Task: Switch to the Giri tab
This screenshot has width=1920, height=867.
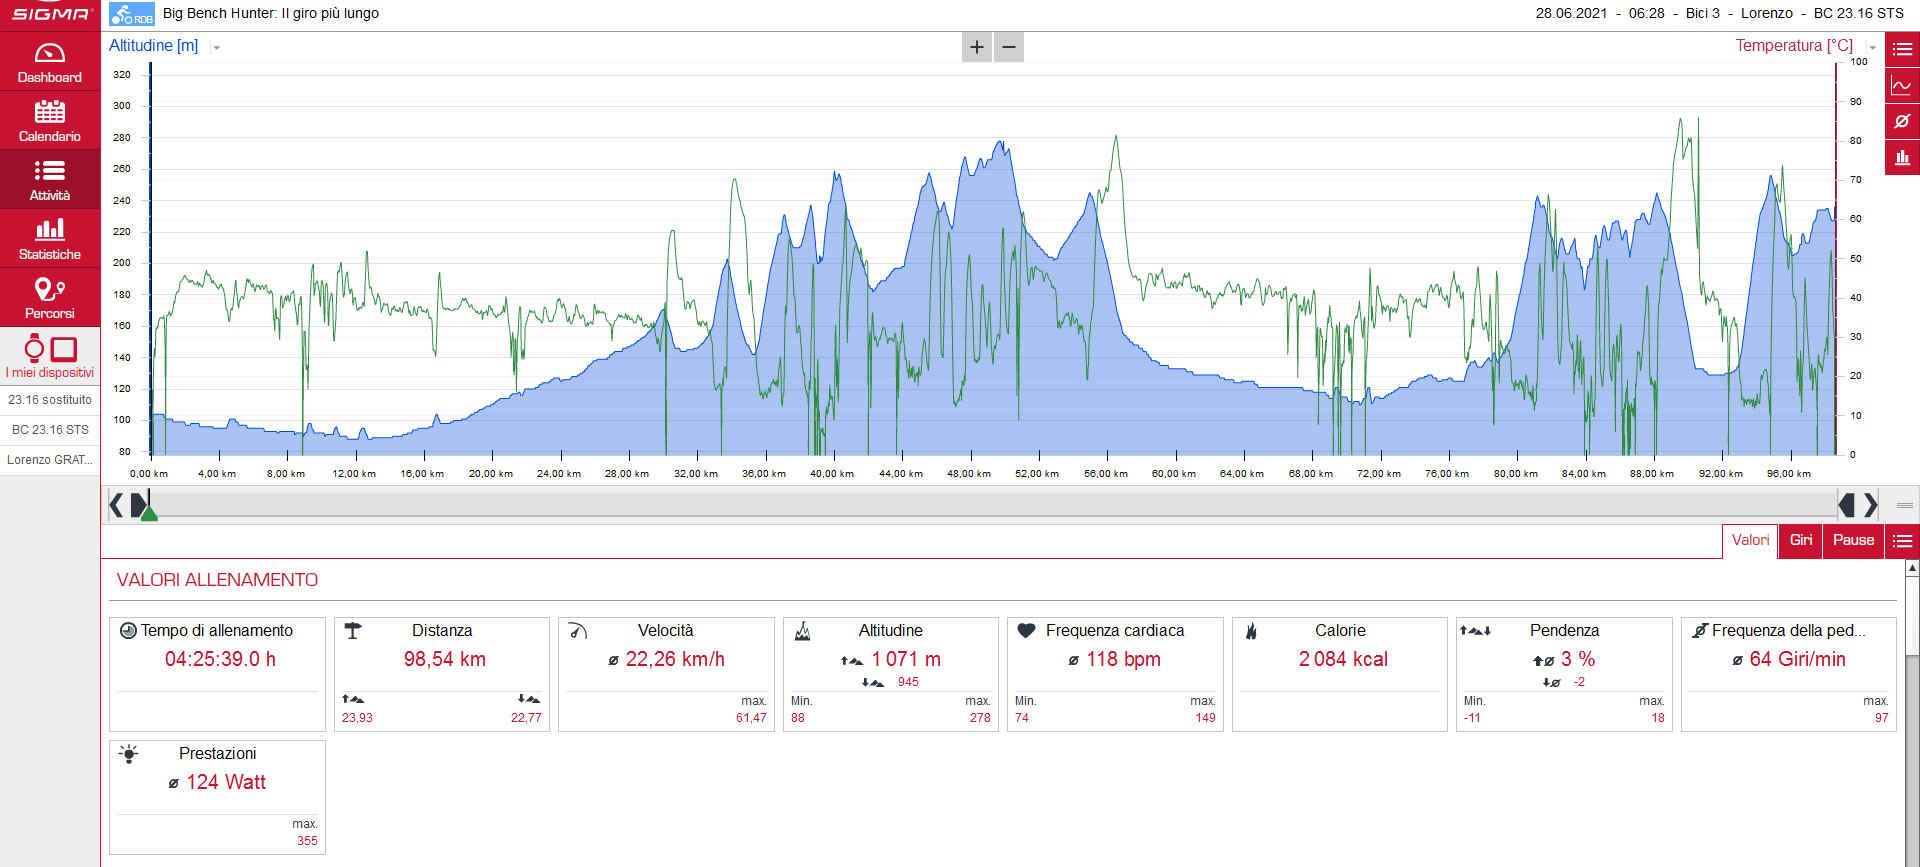Action: [x=1801, y=541]
